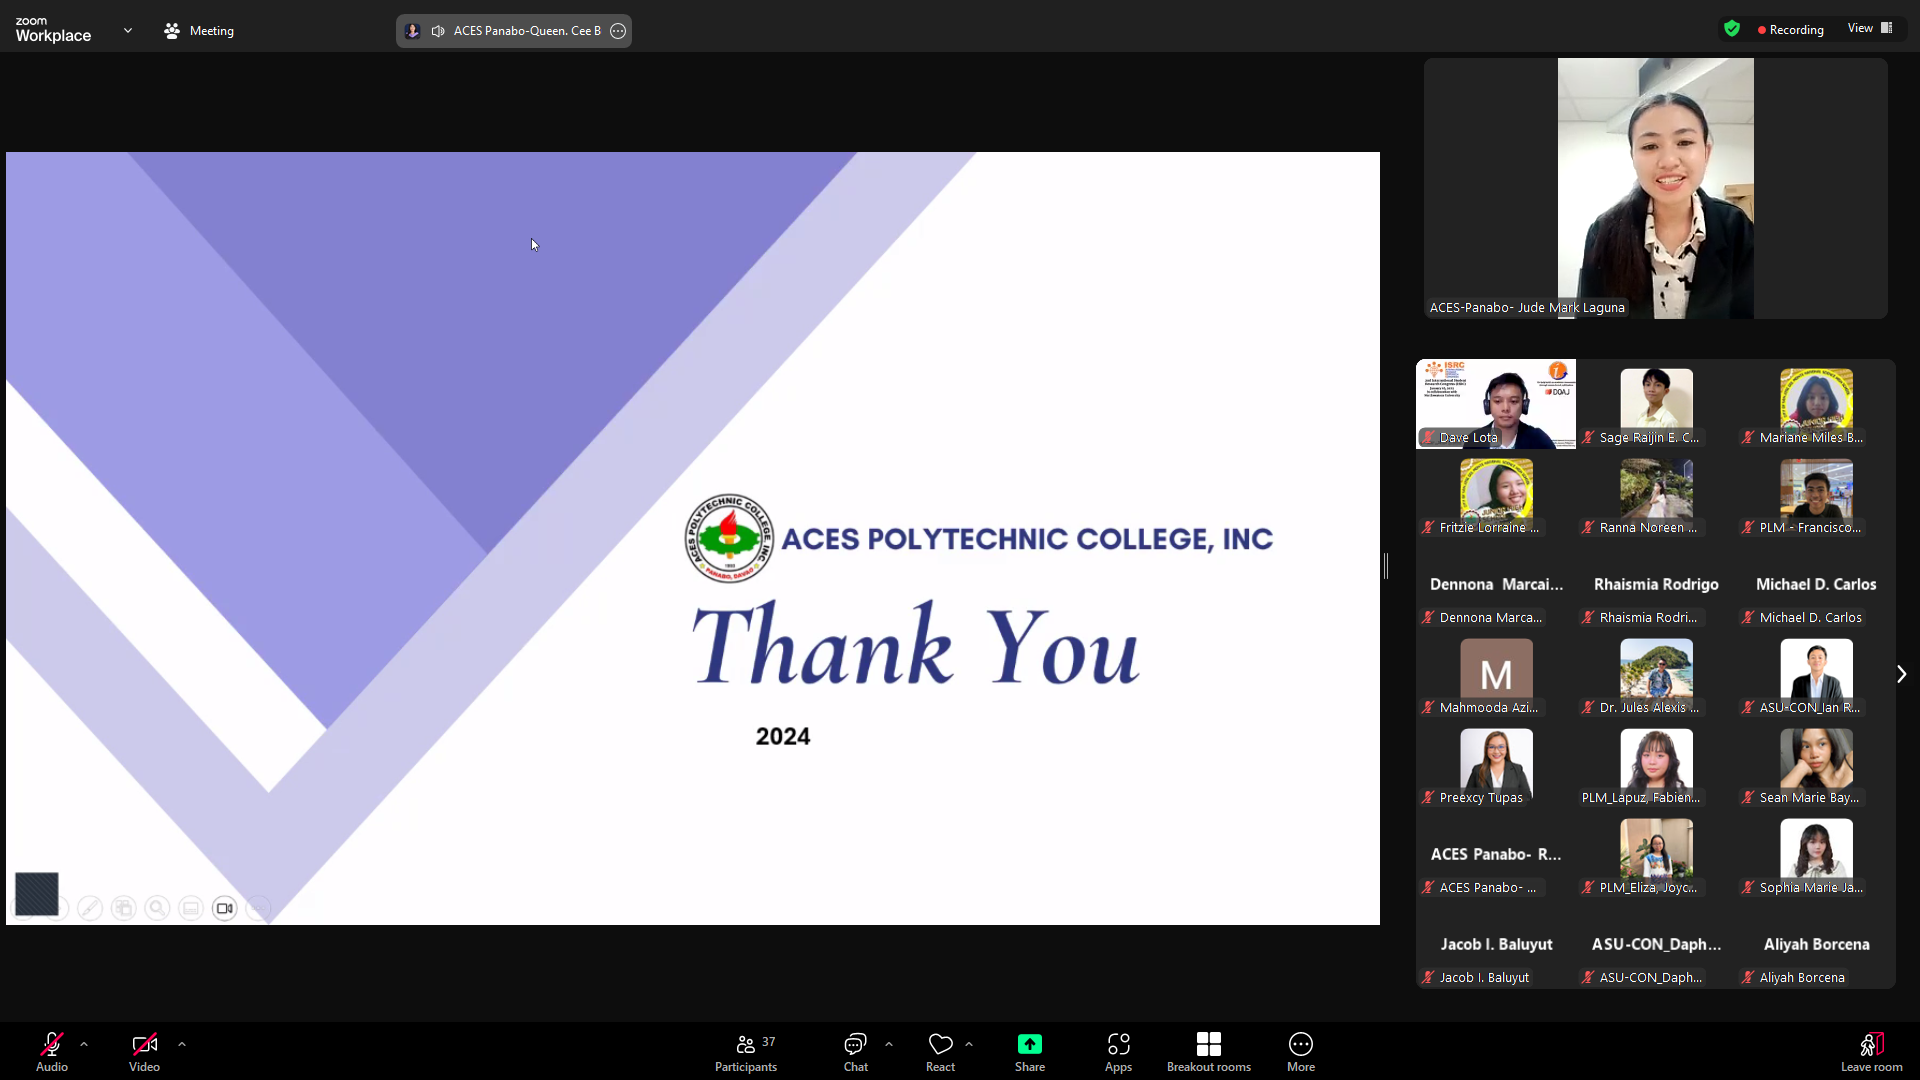Open the More options icon
1920x1080 pixels.
point(1300,1045)
